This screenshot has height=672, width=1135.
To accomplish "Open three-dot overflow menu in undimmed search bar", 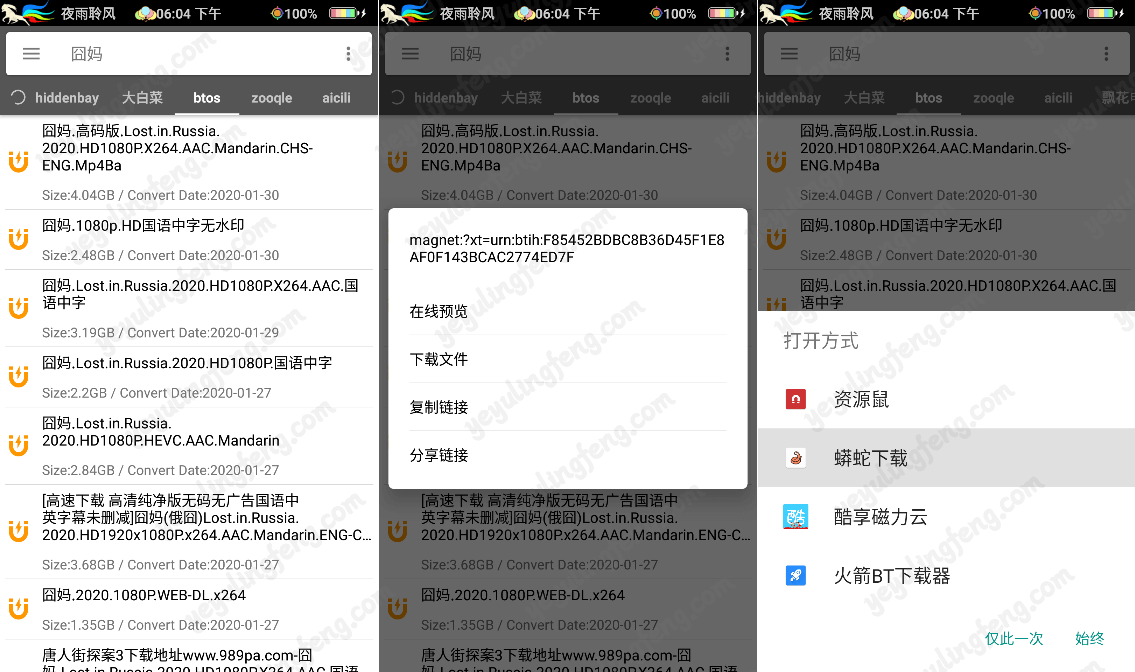I will click(x=348, y=54).
